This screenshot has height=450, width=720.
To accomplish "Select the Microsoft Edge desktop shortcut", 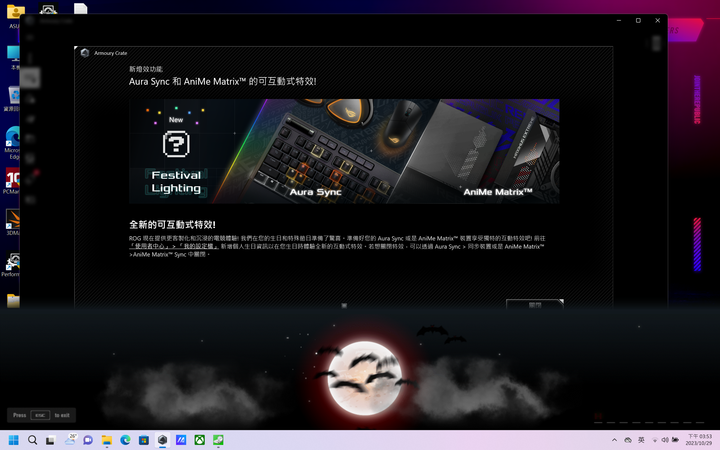I will [x=13, y=142].
